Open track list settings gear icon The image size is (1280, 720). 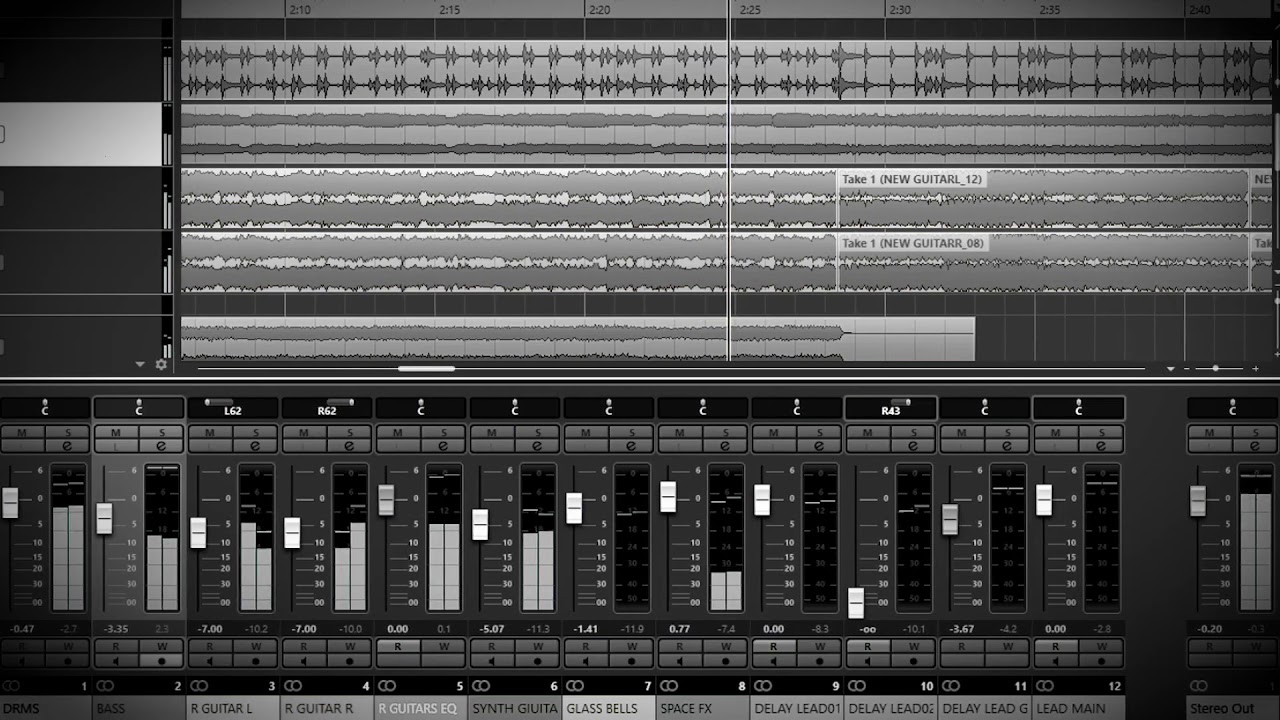[161, 365]
